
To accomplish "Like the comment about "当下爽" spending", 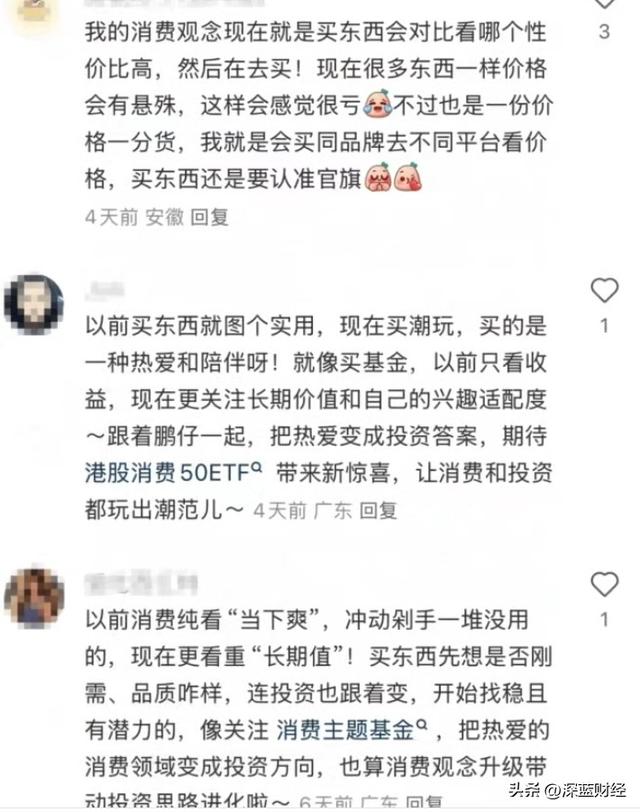I will click(604, 584).
